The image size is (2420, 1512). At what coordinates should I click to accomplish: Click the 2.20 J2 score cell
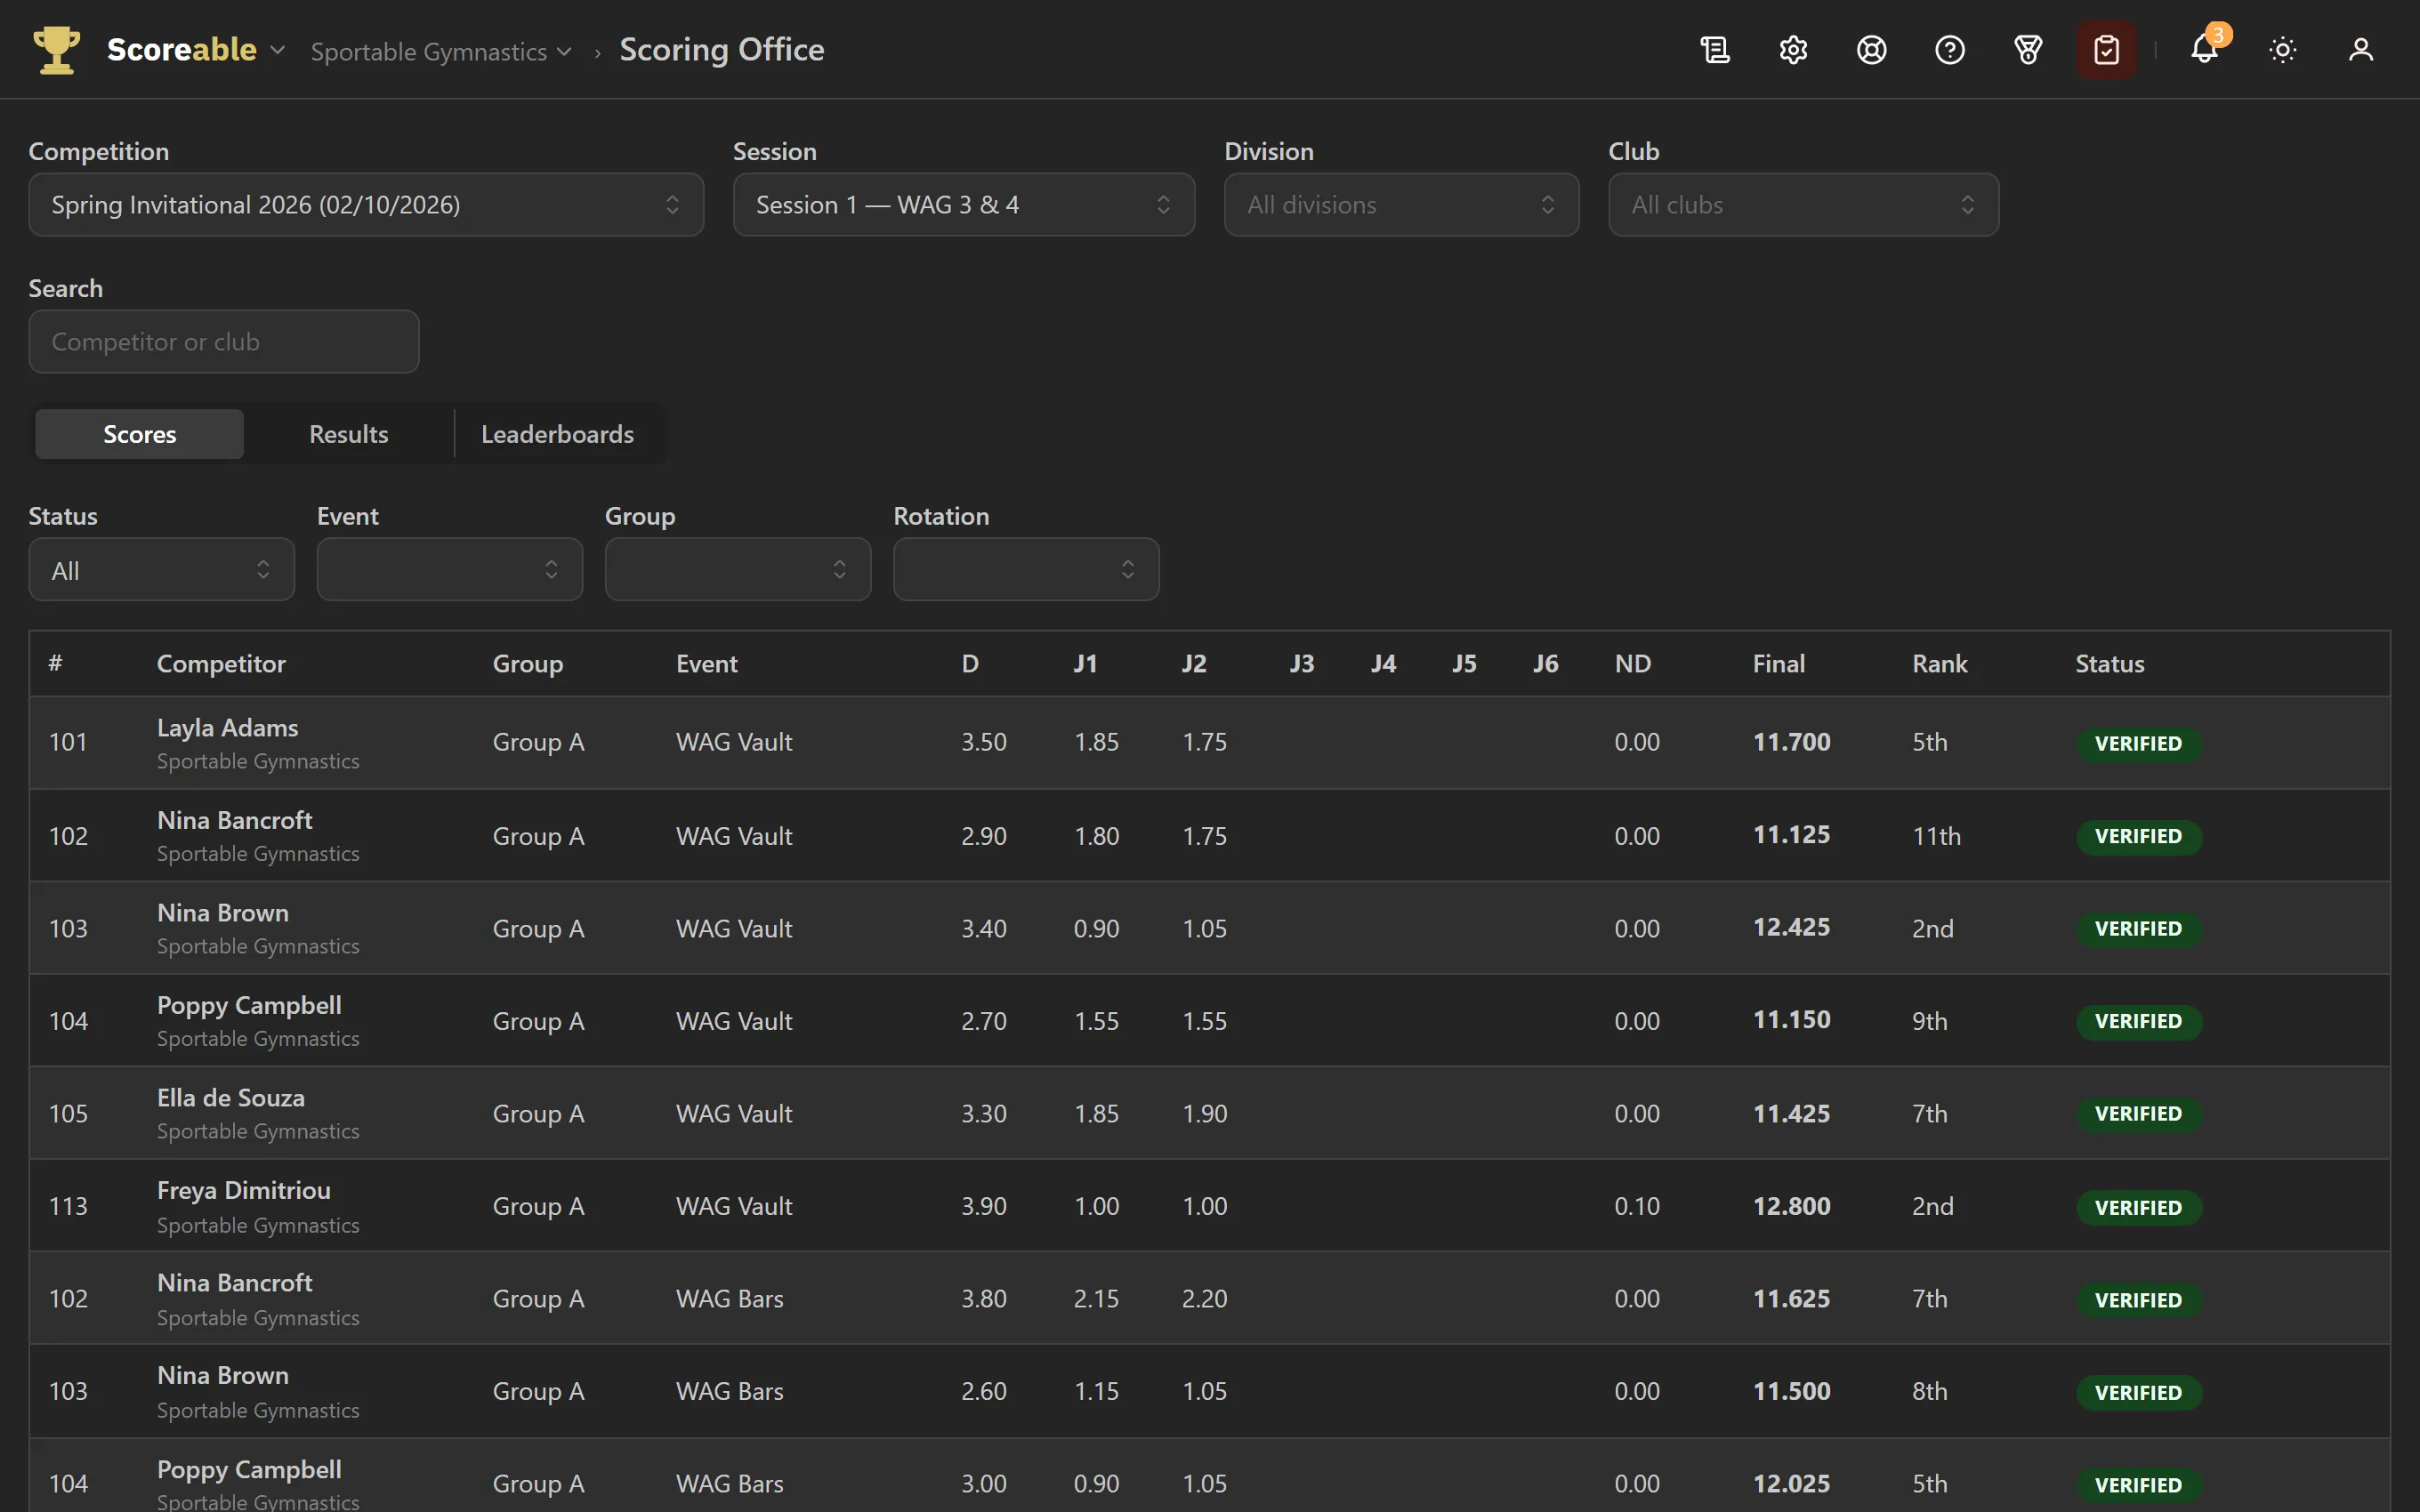pos(1204,1298)
